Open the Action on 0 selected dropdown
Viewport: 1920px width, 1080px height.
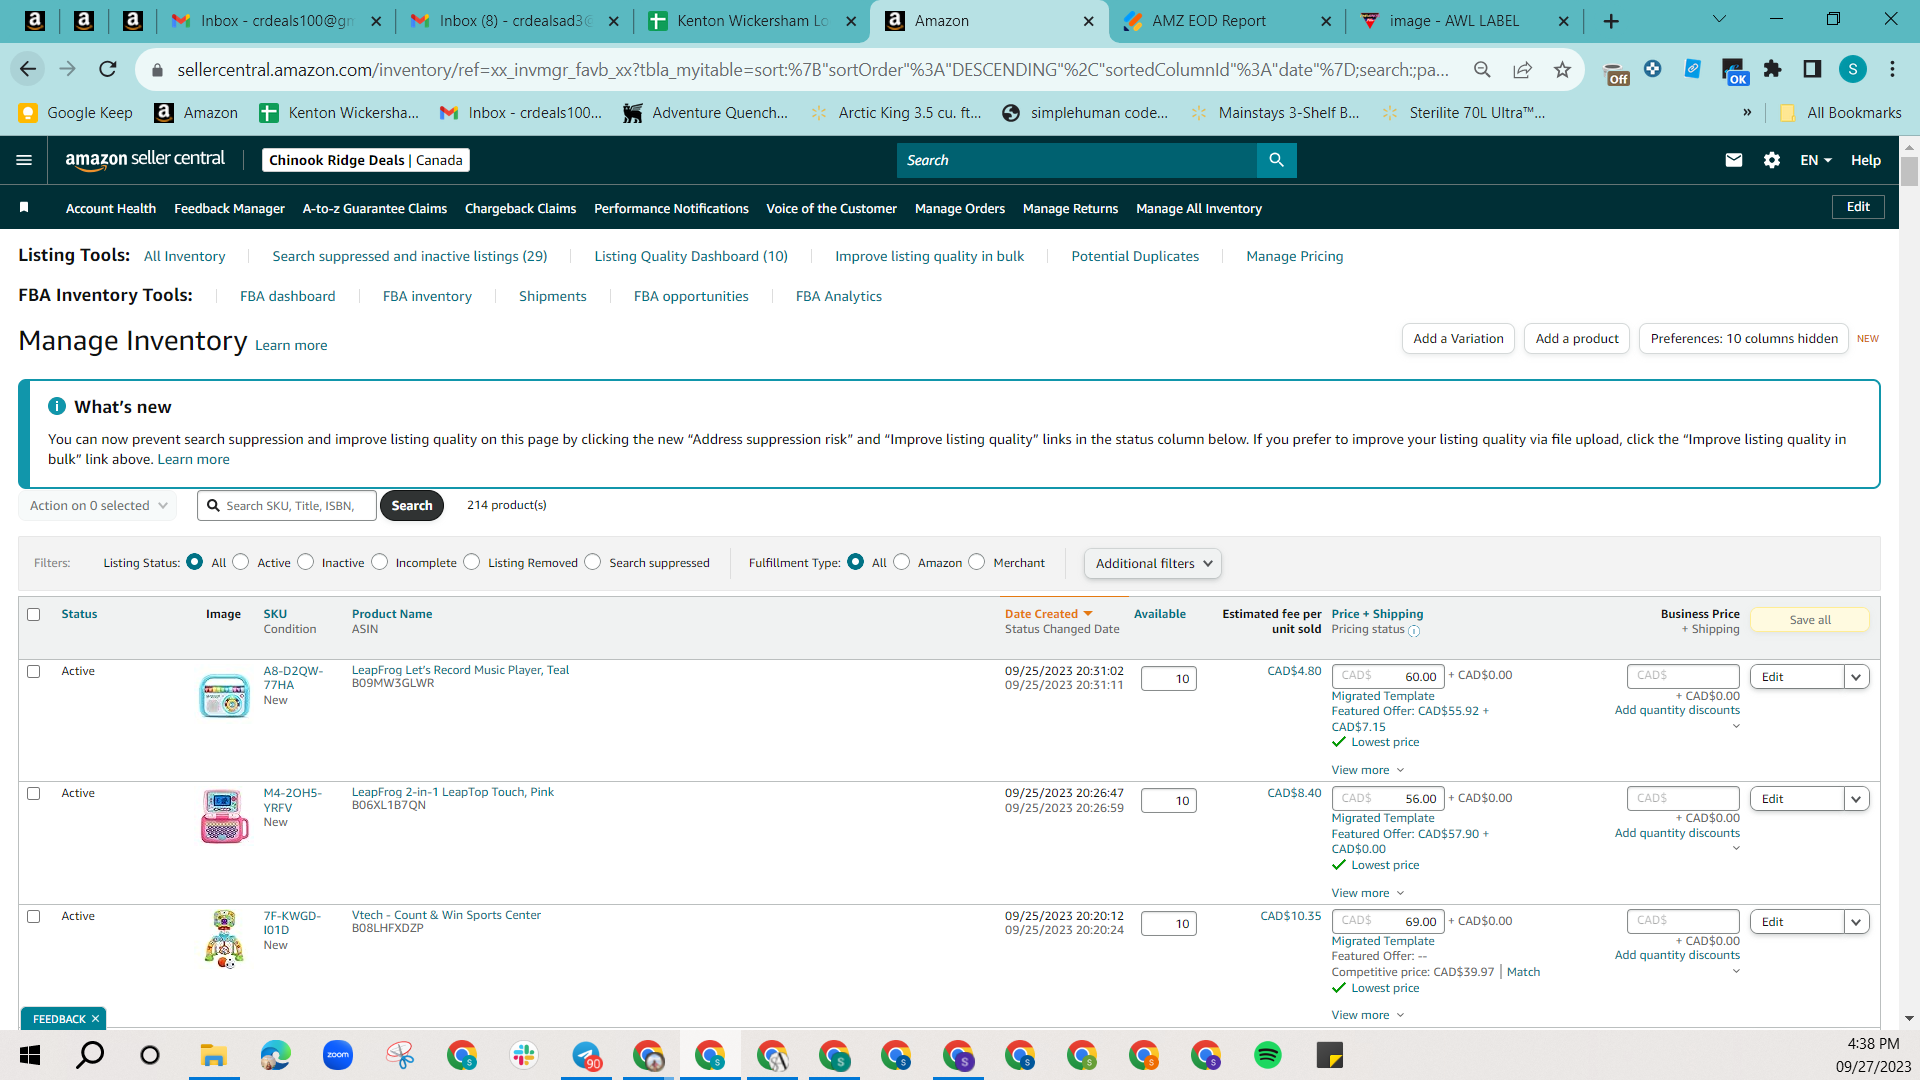[x=98, y=506]
